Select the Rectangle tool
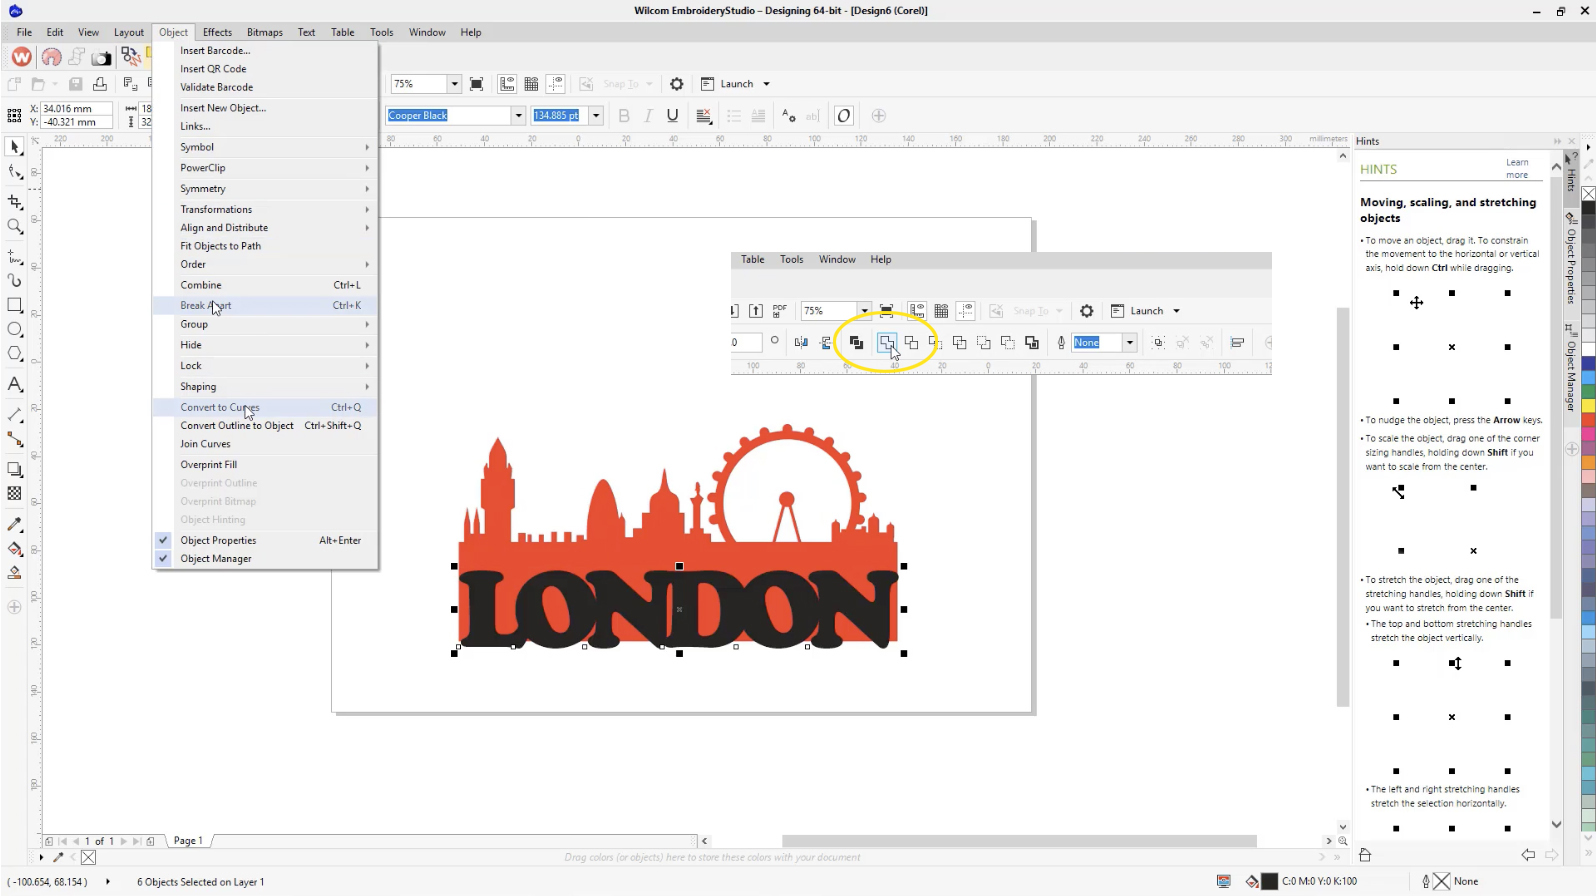1596x896 pixels. pyautogui.click(x=15, y=305)
